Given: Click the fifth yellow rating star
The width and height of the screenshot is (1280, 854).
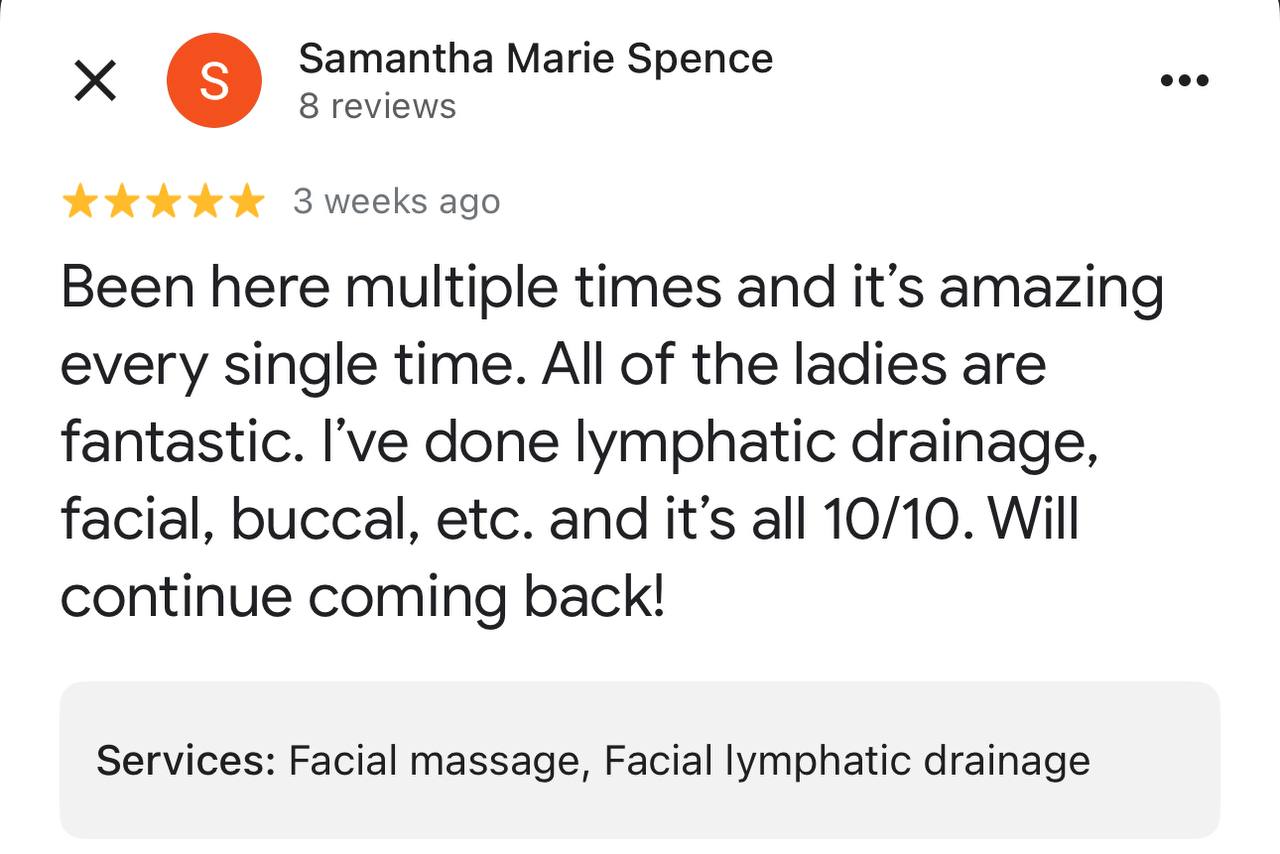Looking at the screenshot, I should [x=244, y=203].
